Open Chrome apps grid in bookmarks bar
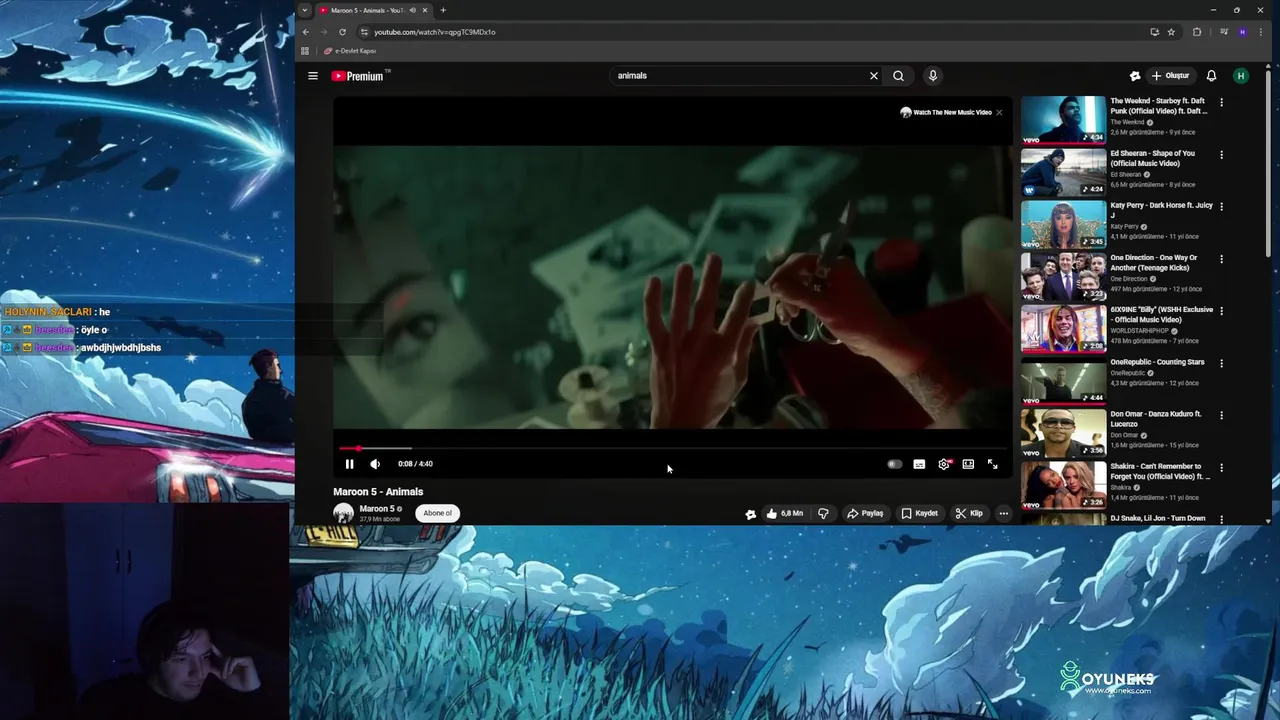The width and height of the screenshot is (1280, 720). point(305,51)
